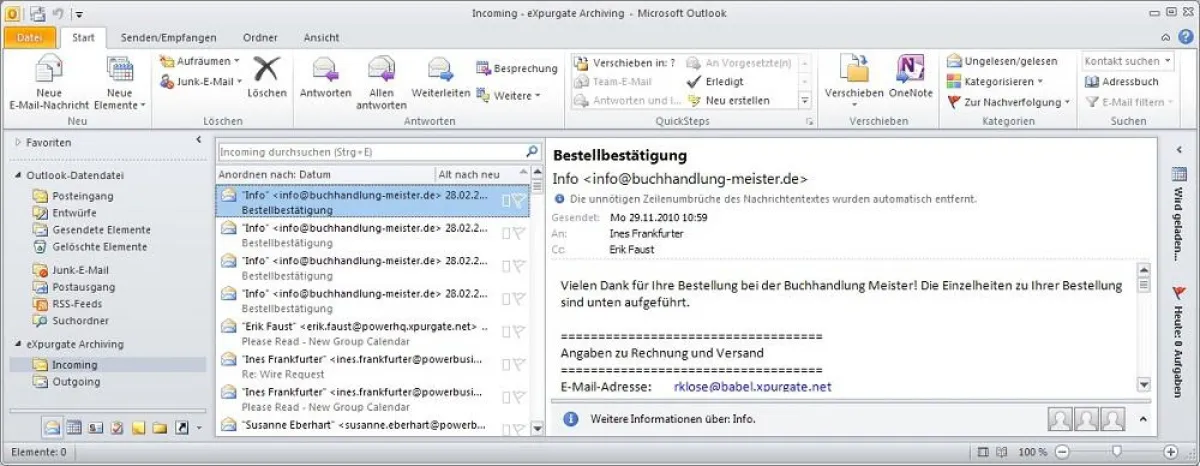This screenshot has width=1200, height=466.
Task: Click Allen antworten icon
Action: [381, 70]
